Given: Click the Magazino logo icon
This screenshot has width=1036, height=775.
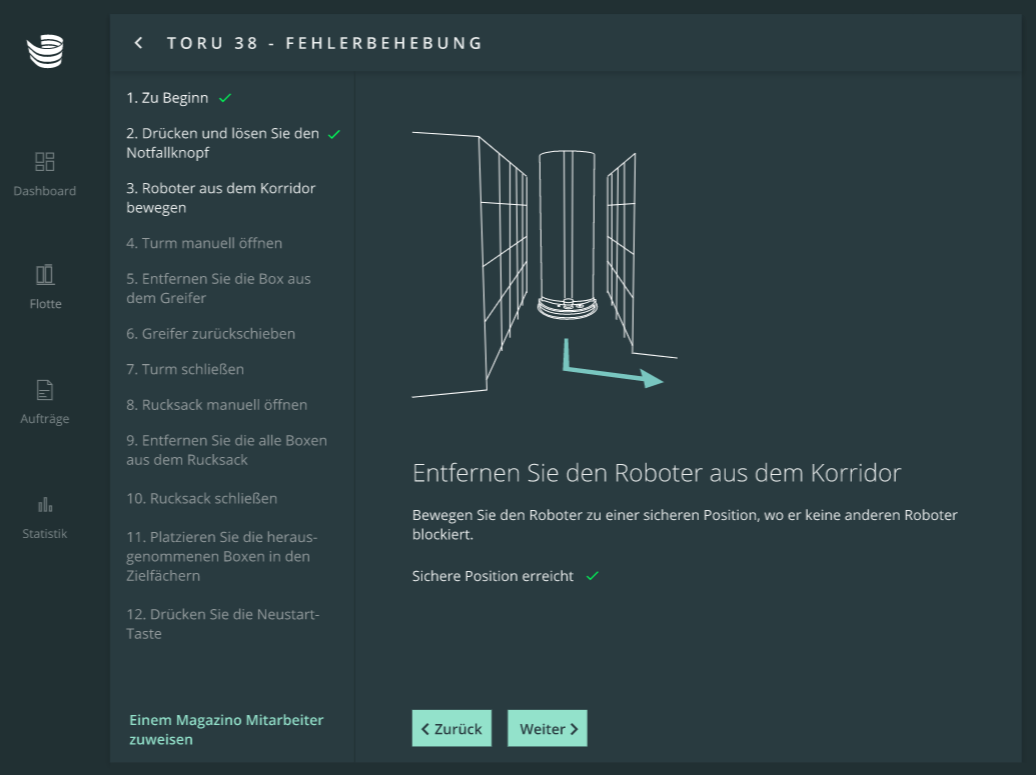Looking at the screenshot, I should (45, 50).
